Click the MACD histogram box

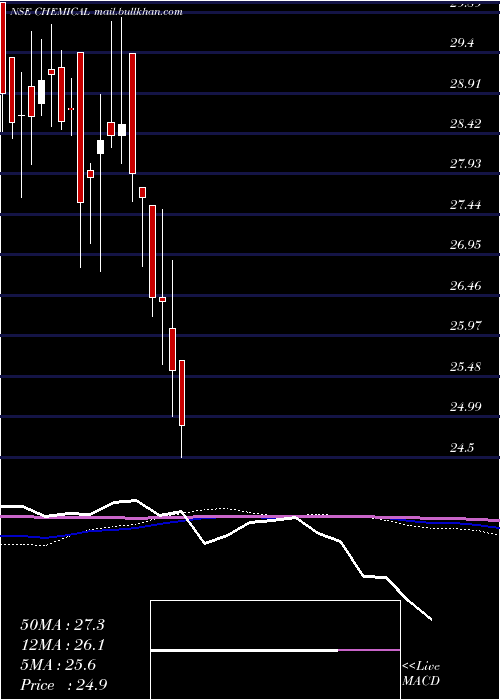pos(275,650)
